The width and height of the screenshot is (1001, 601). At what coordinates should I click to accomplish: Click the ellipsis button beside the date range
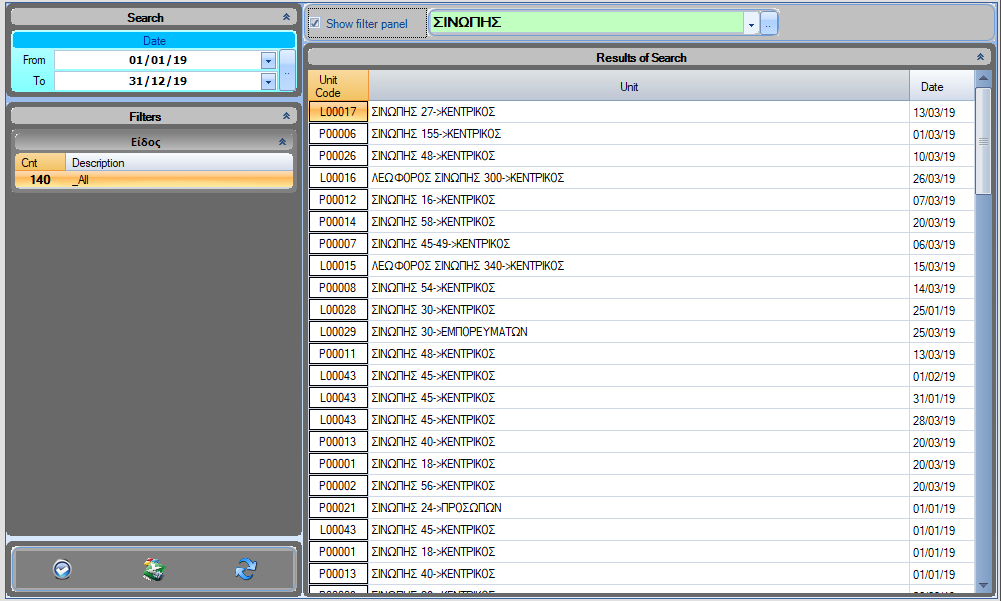[x=287, y=71]
